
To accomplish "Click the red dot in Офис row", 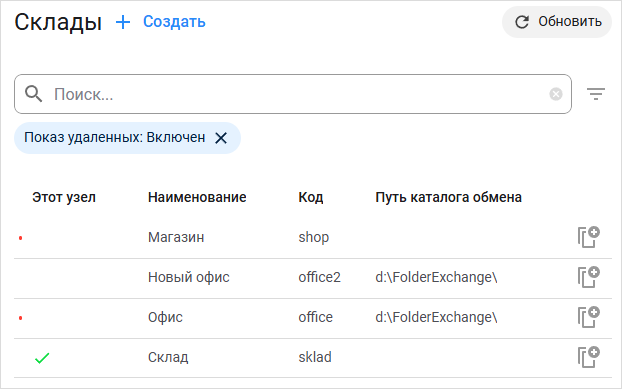I will click(x=21, y=318).
